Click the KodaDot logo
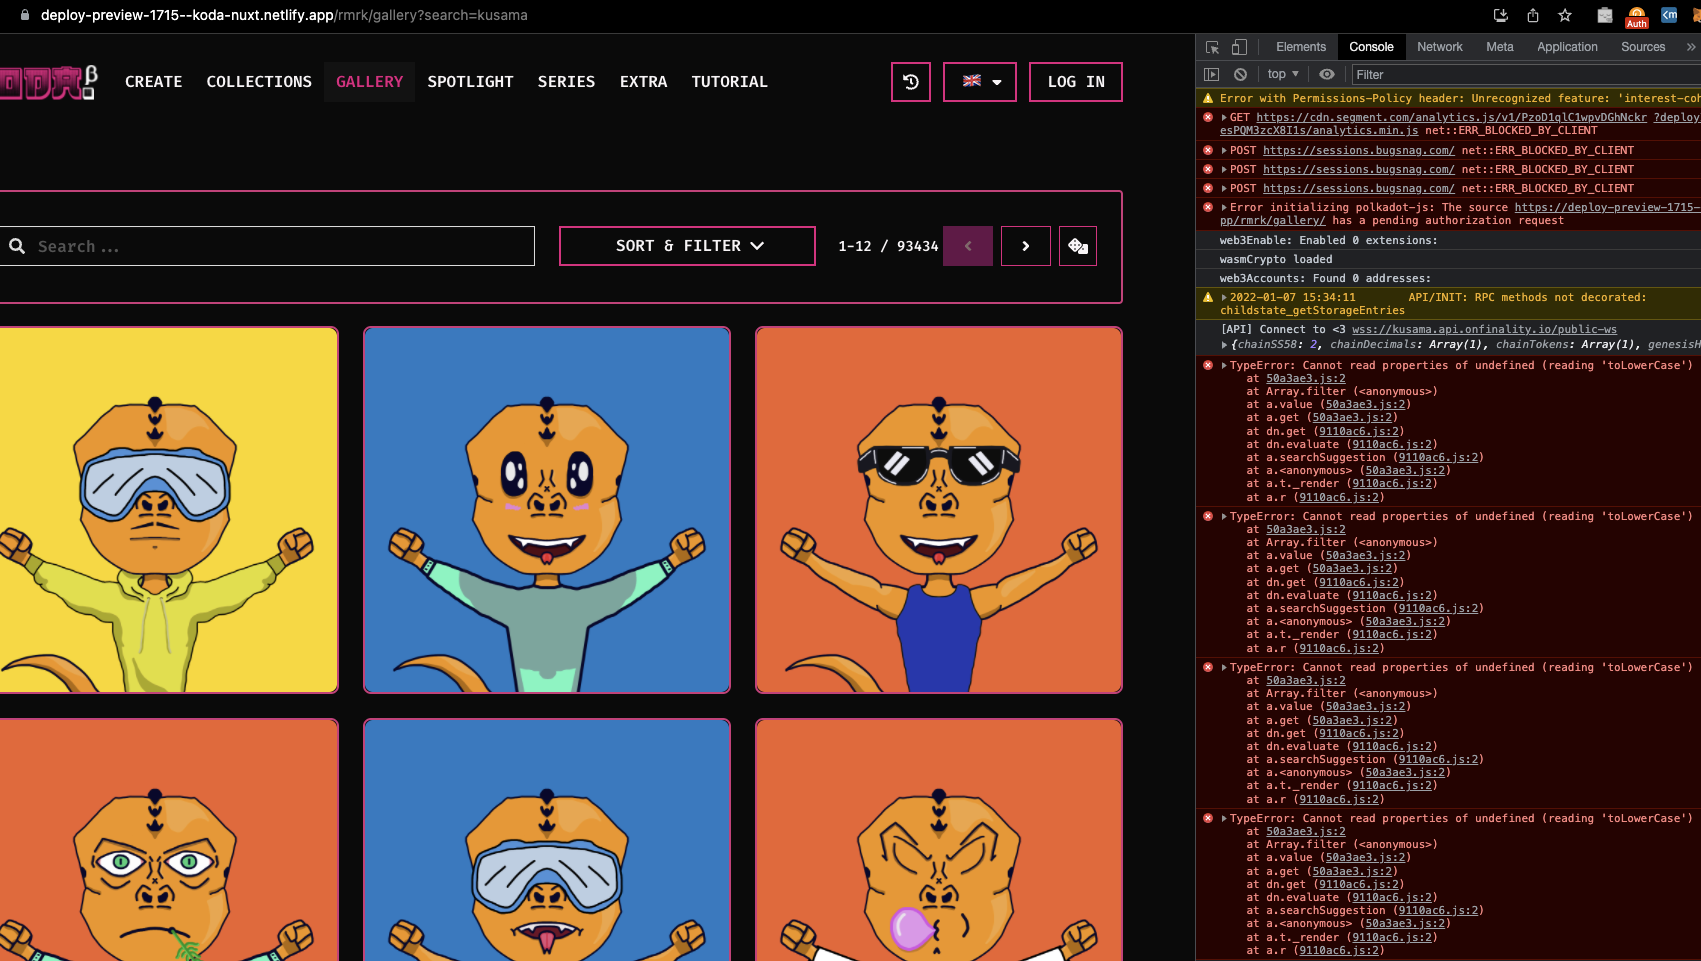The image size is (1701, 961). 48,82
